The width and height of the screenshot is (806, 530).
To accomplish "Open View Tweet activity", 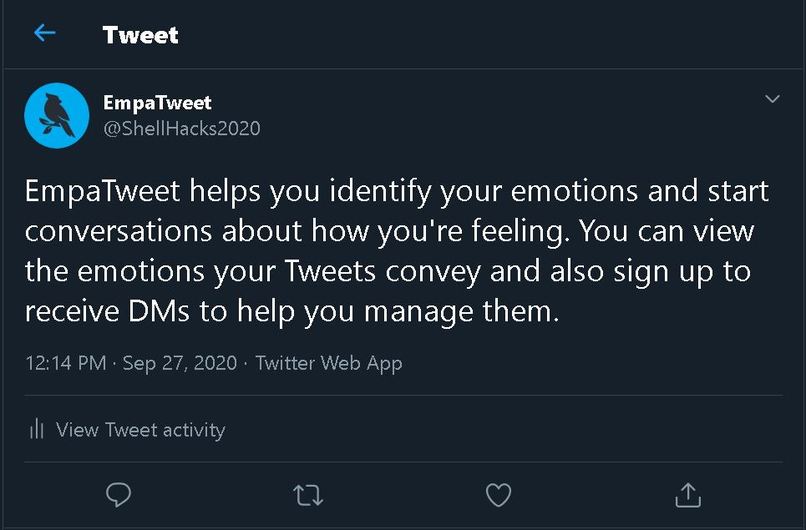I will pos(140,430).
